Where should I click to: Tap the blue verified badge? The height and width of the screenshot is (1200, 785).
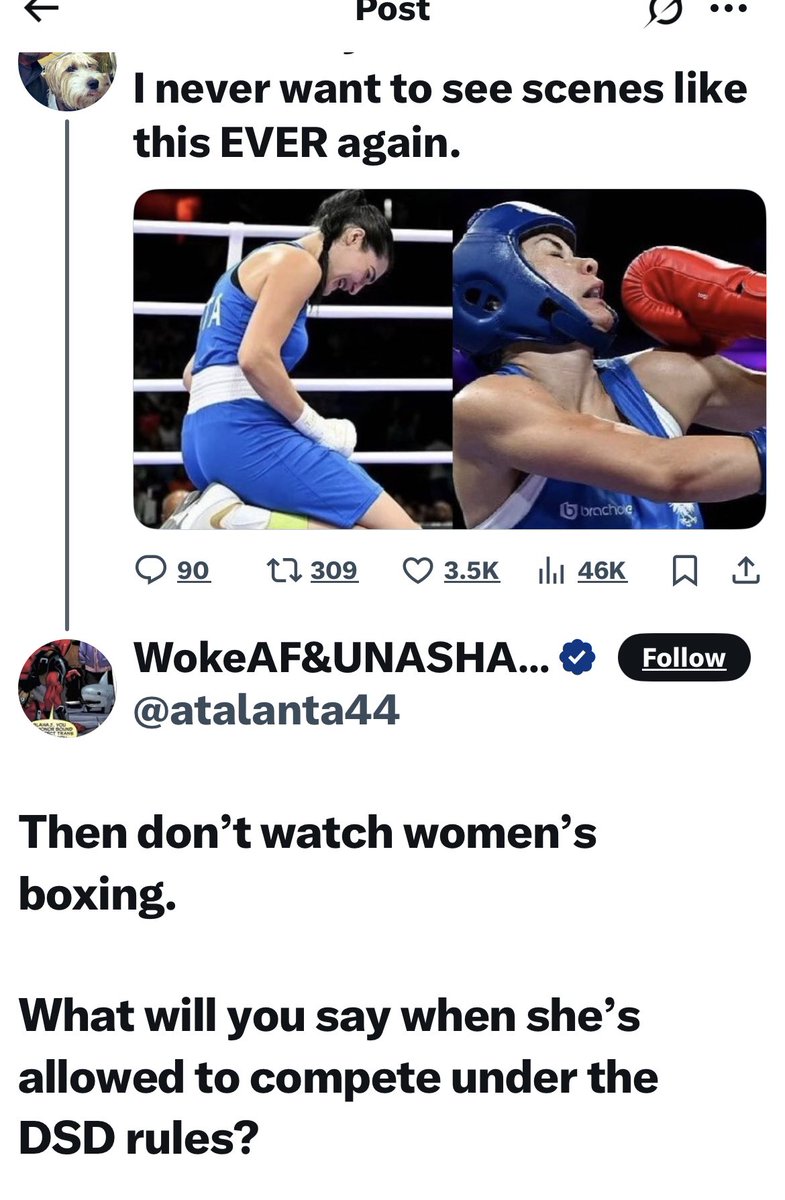click(x=578, y=657)
